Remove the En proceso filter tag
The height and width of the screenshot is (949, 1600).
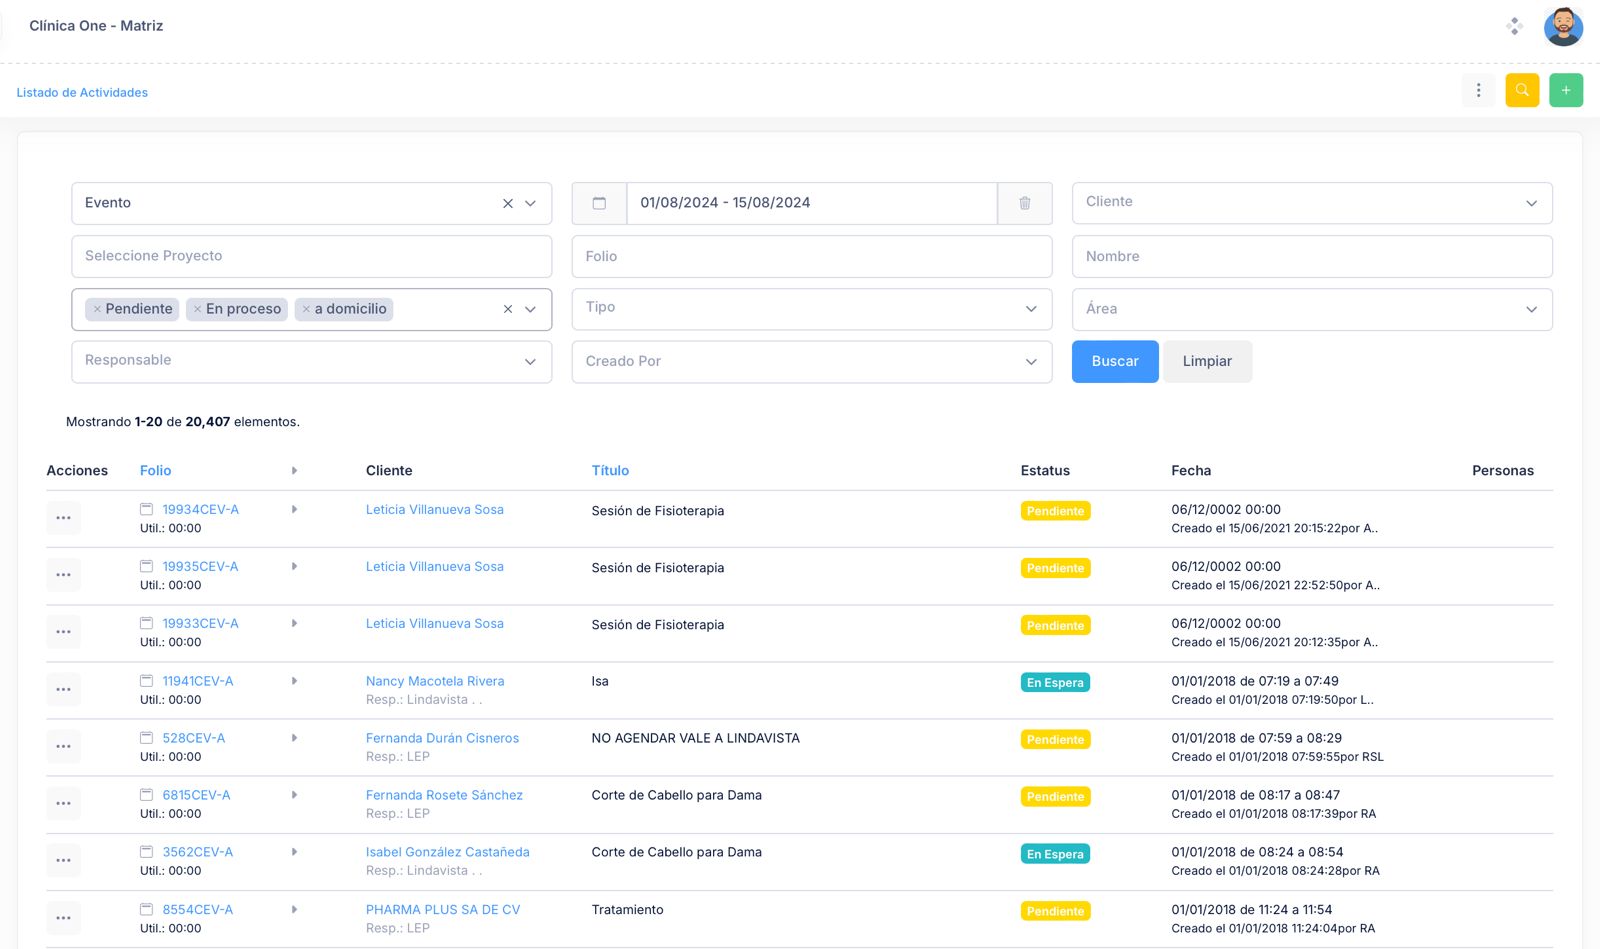pyautogui.click(x=198, y=310)
